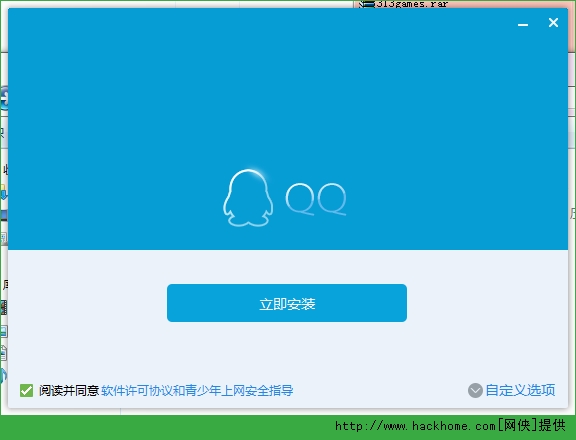Select 313games.rar file in background window
Screen dimensions: 576x440
(x=403, y=4)
